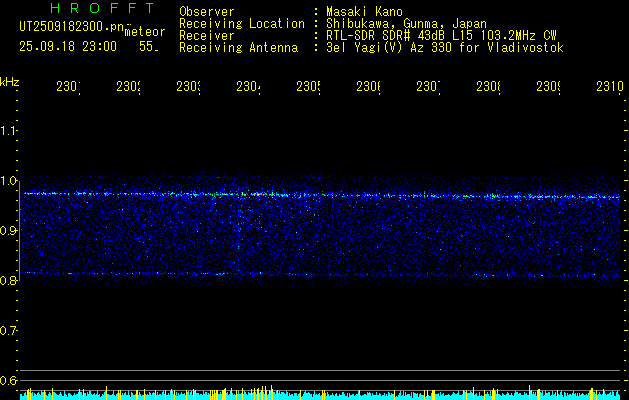This screenshot has width=629, height=400.
Task: Click the 'Receiving Location' field label
Action: click(242, 24)
